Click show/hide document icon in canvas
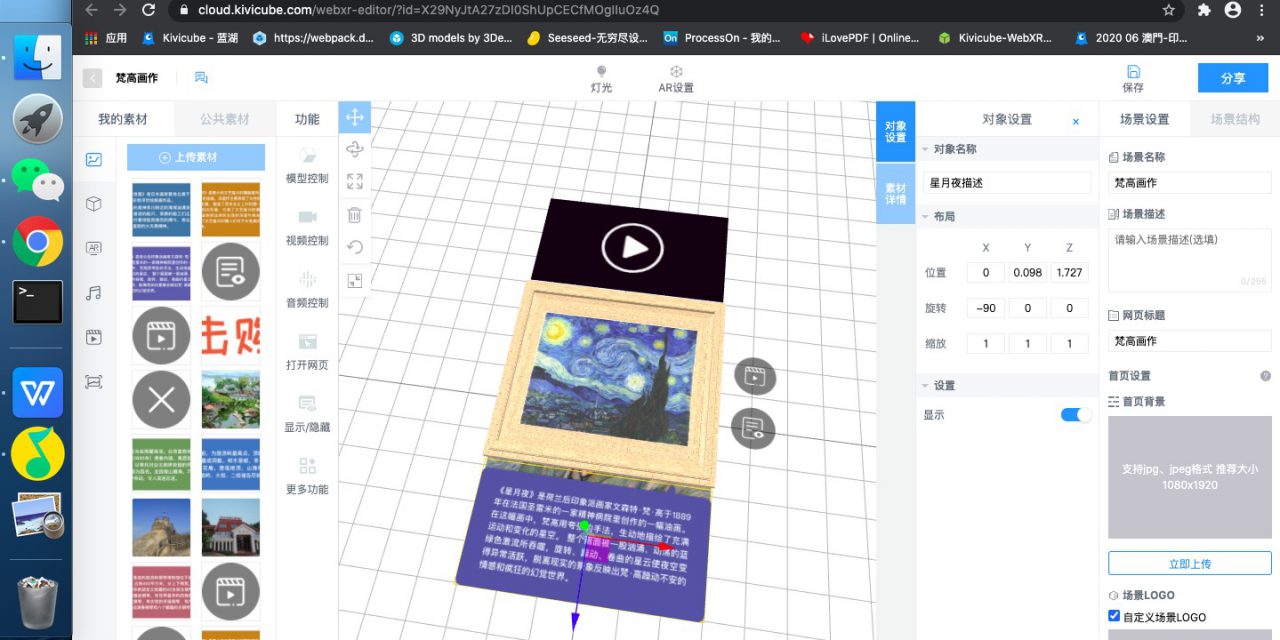Screen dimensions: 1280x640 [x=753, y=429]
